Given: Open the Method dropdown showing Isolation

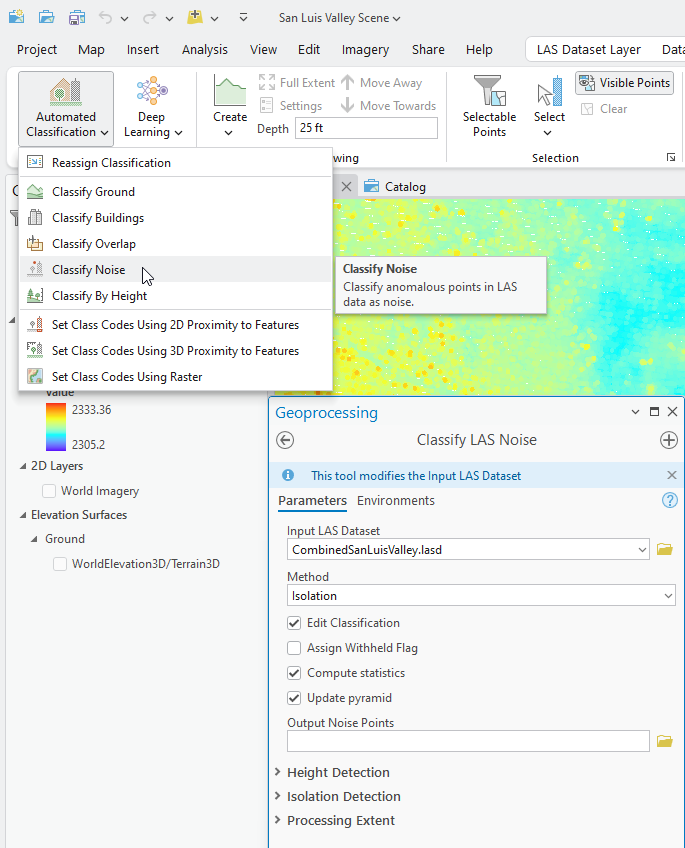Looking at the screenshot, I should tap(481, 596).
